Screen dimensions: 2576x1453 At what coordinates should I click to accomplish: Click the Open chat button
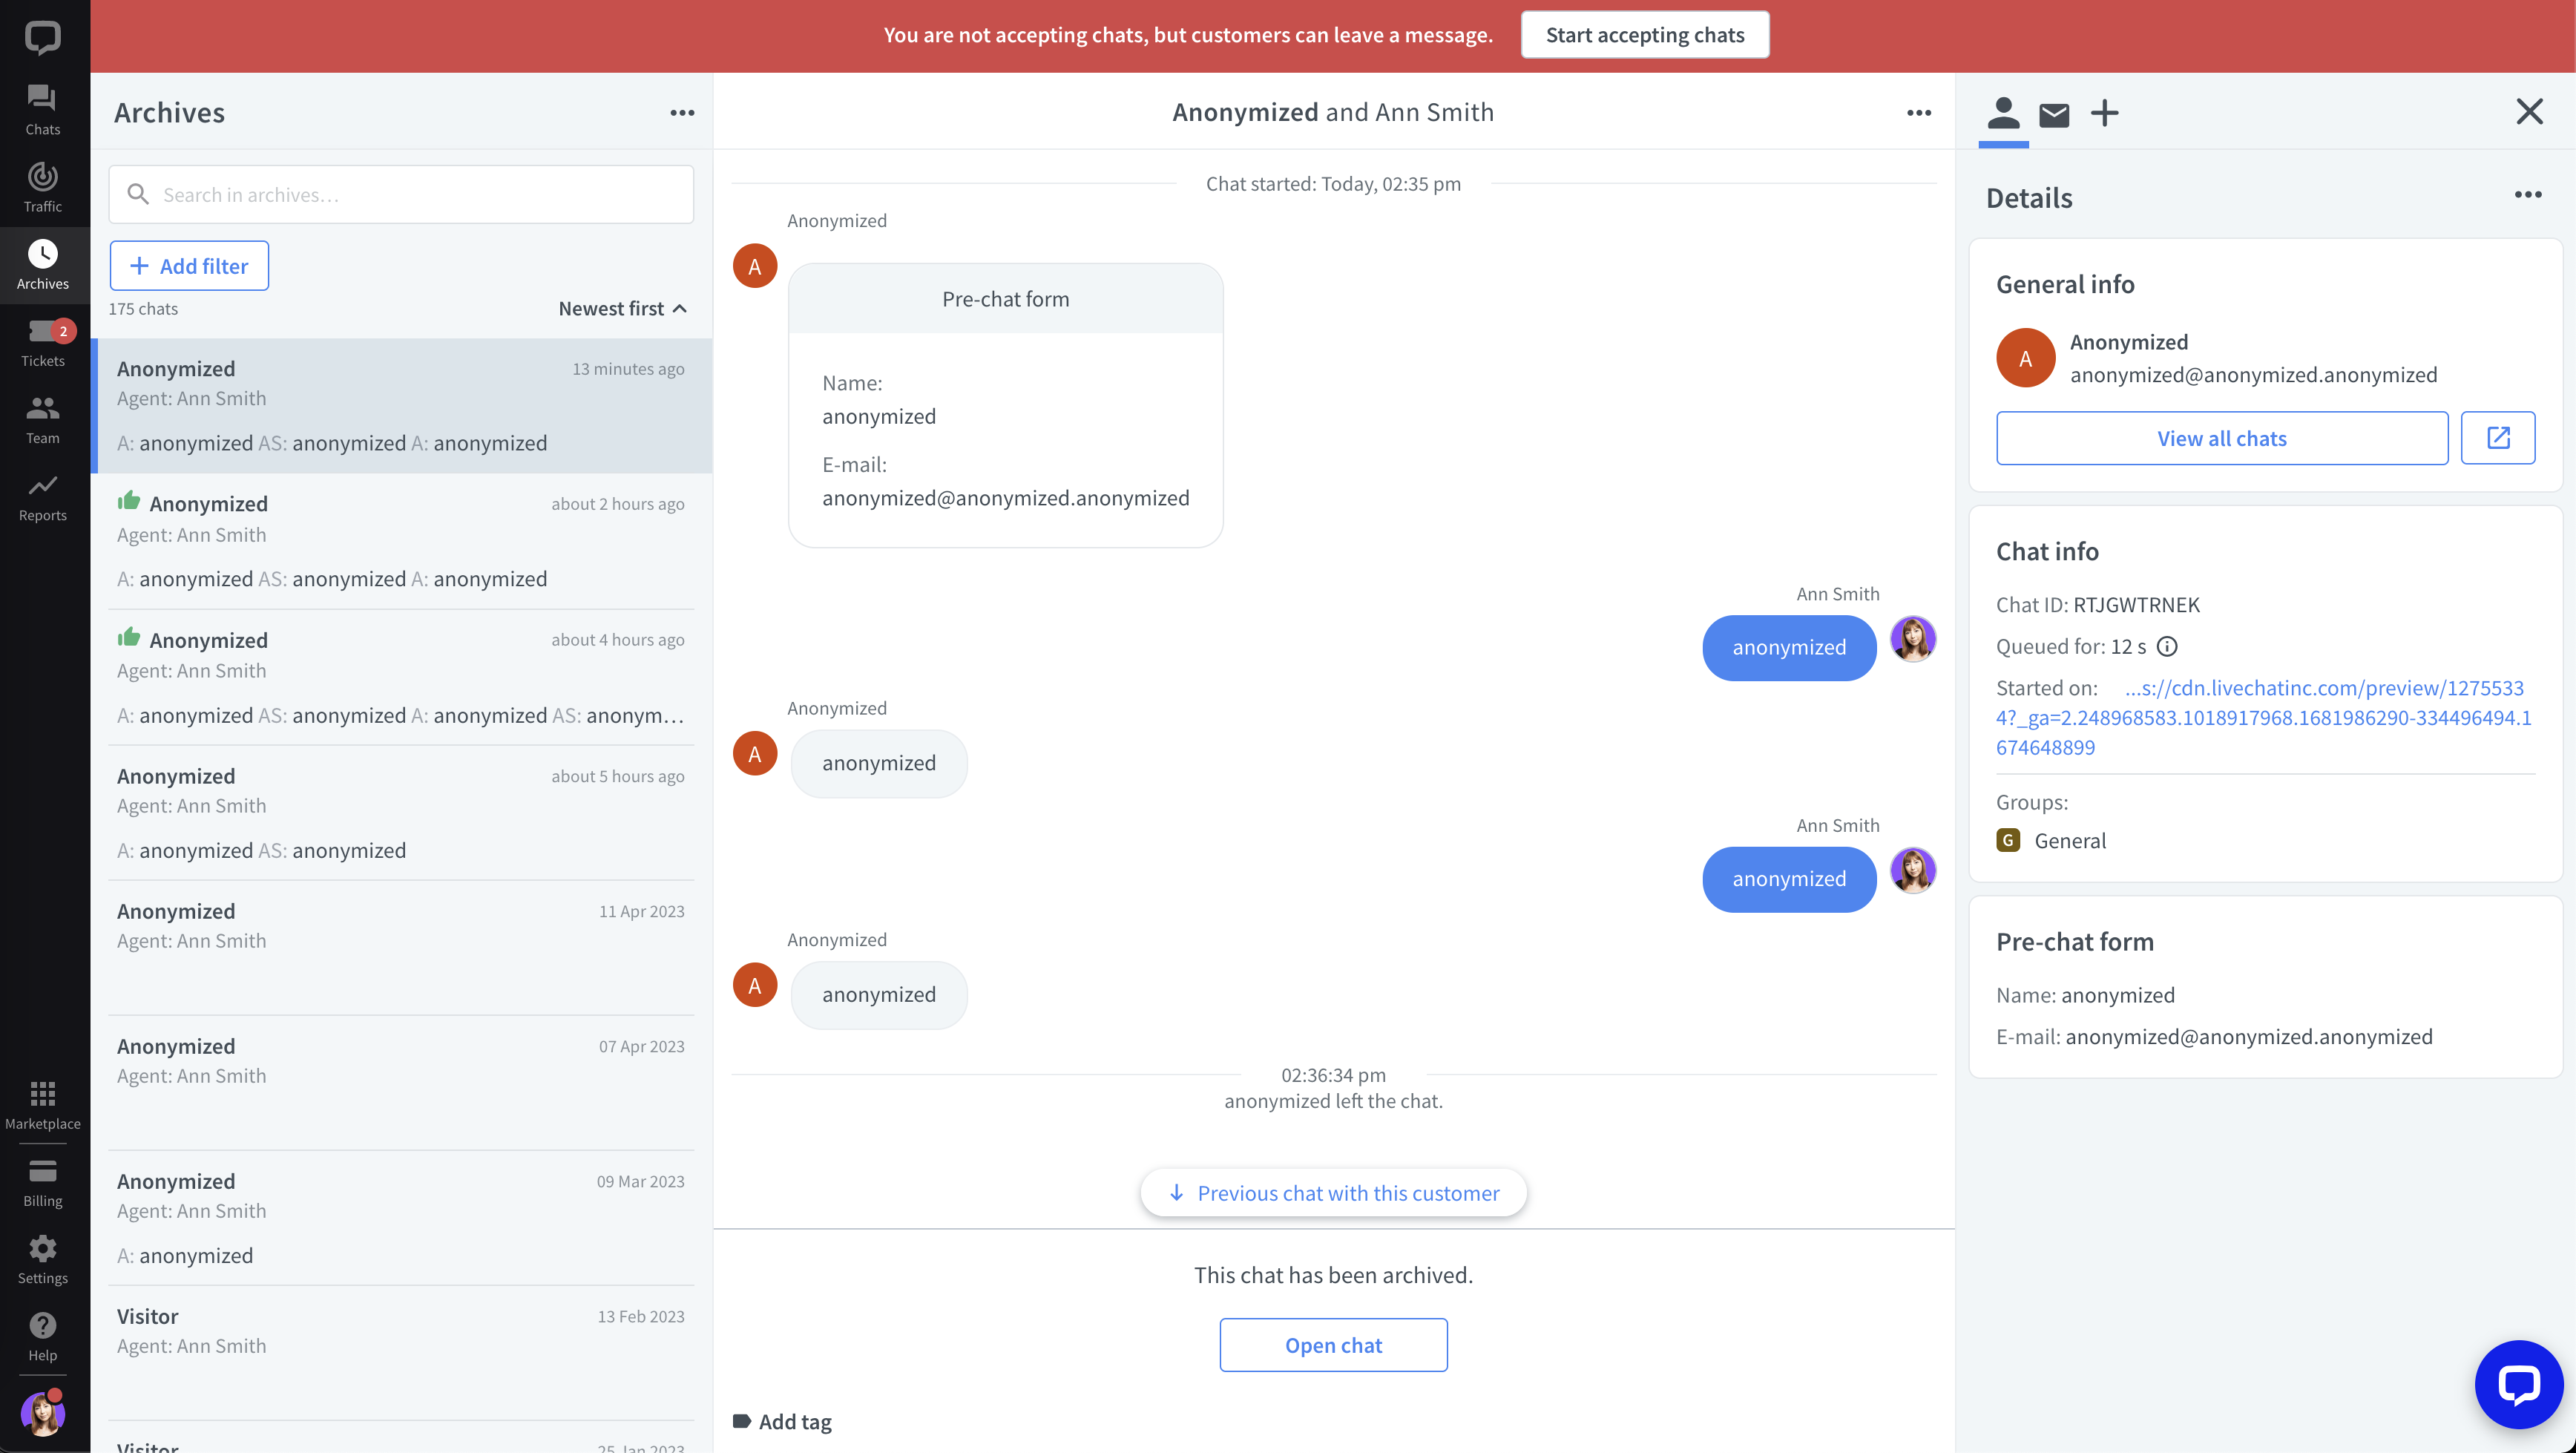pos(1333,1345)
